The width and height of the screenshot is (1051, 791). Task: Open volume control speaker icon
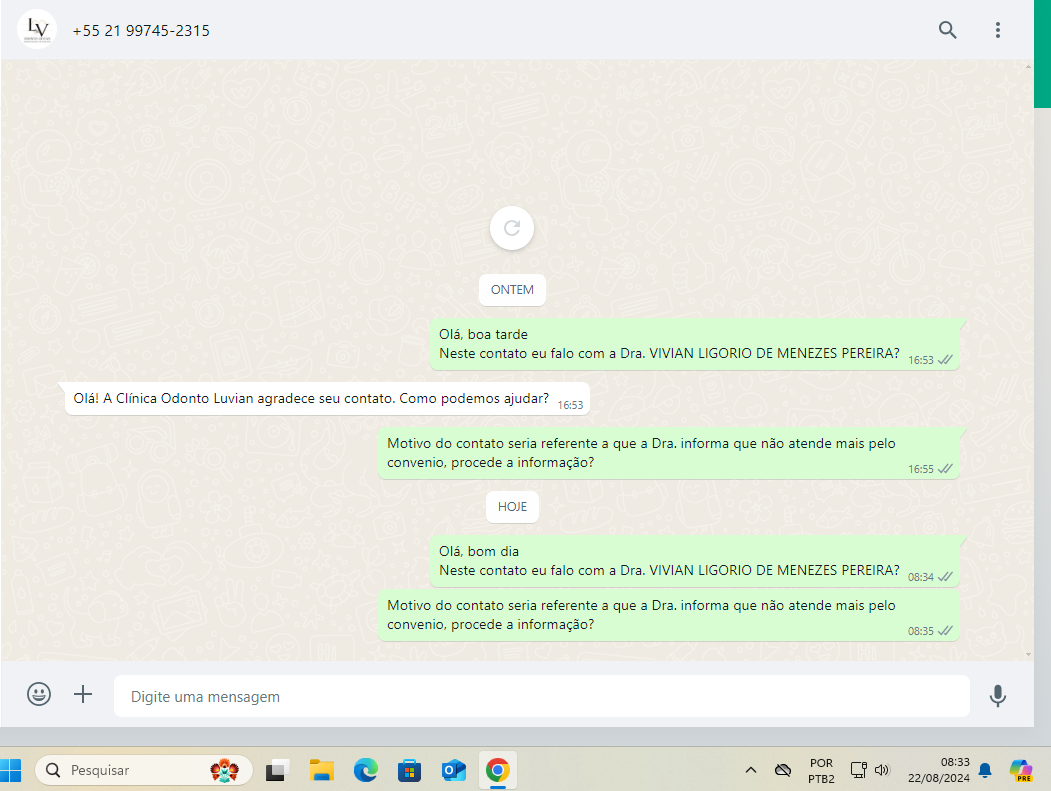[x=882, y=770]
